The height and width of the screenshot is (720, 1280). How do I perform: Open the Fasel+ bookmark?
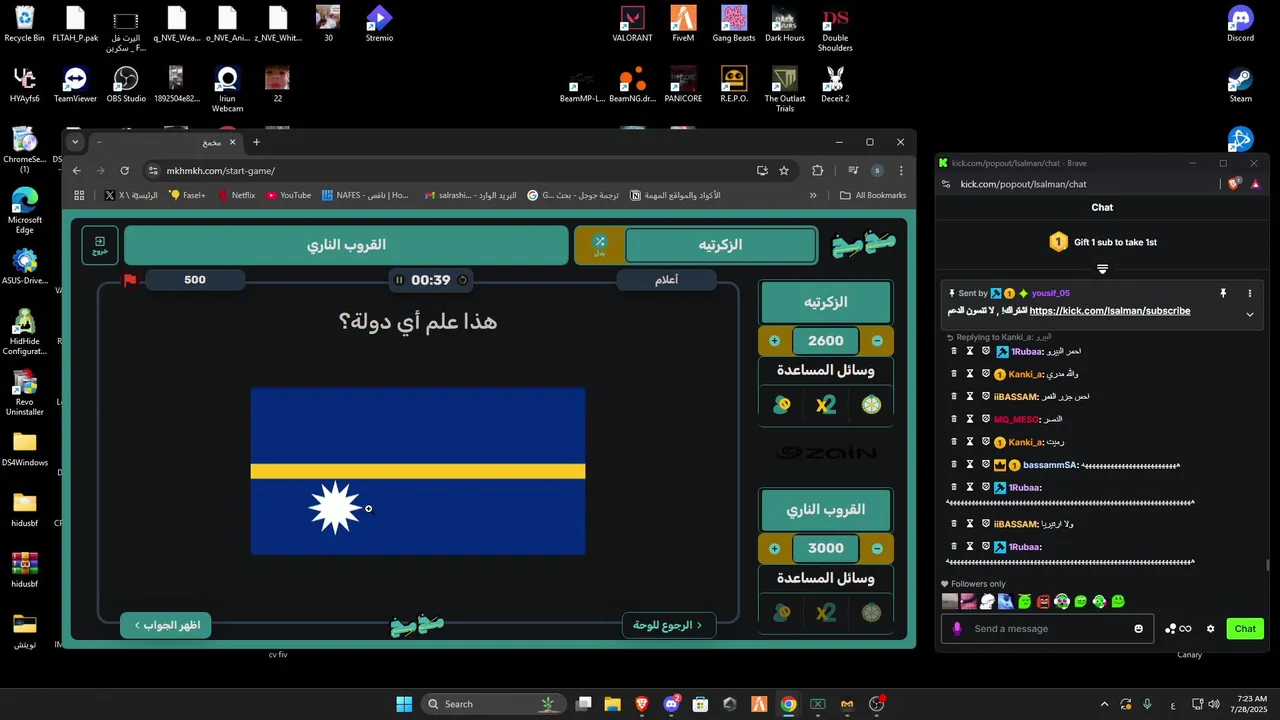[x=187, y=195]
